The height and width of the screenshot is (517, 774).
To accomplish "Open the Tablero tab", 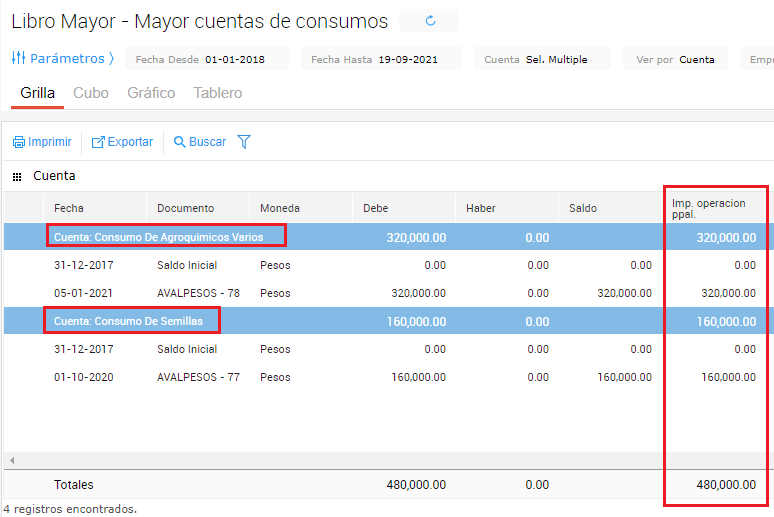I will pyautogui.click(x=217, y=93).
